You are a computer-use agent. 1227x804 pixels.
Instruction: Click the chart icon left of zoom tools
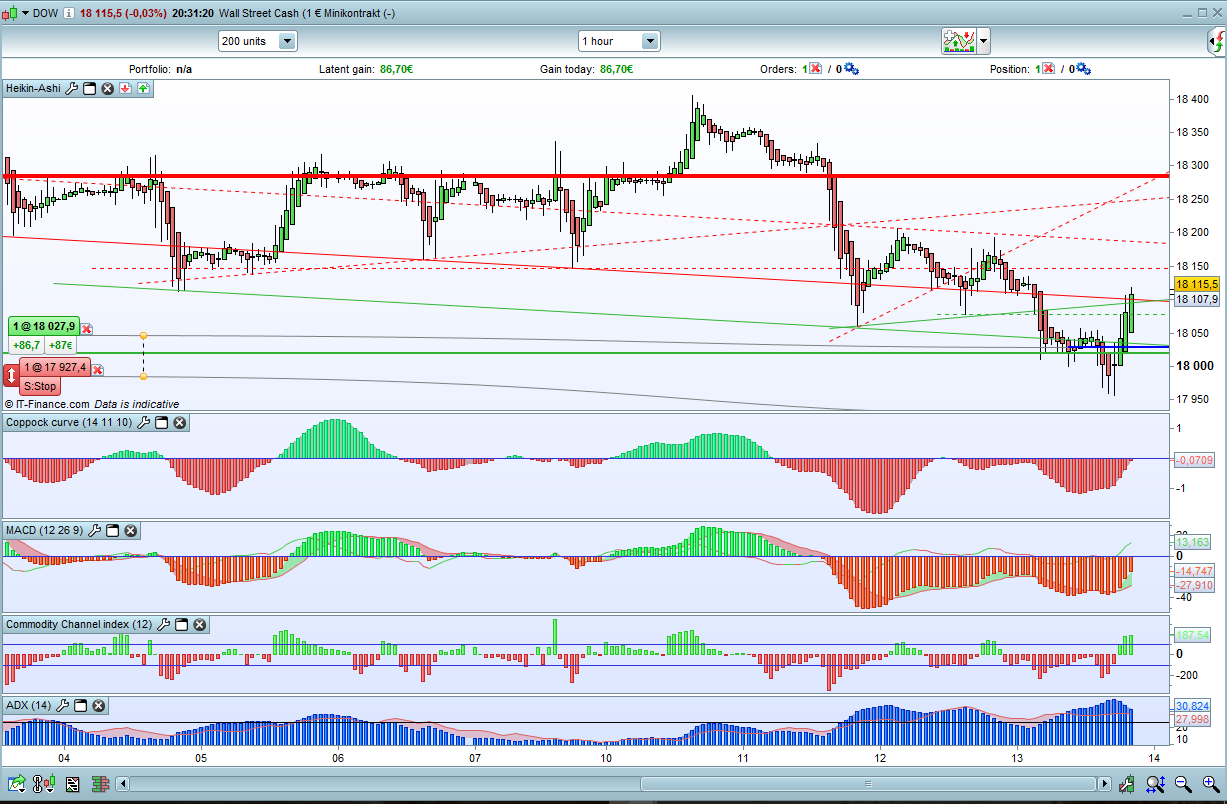pos(1128,784)
